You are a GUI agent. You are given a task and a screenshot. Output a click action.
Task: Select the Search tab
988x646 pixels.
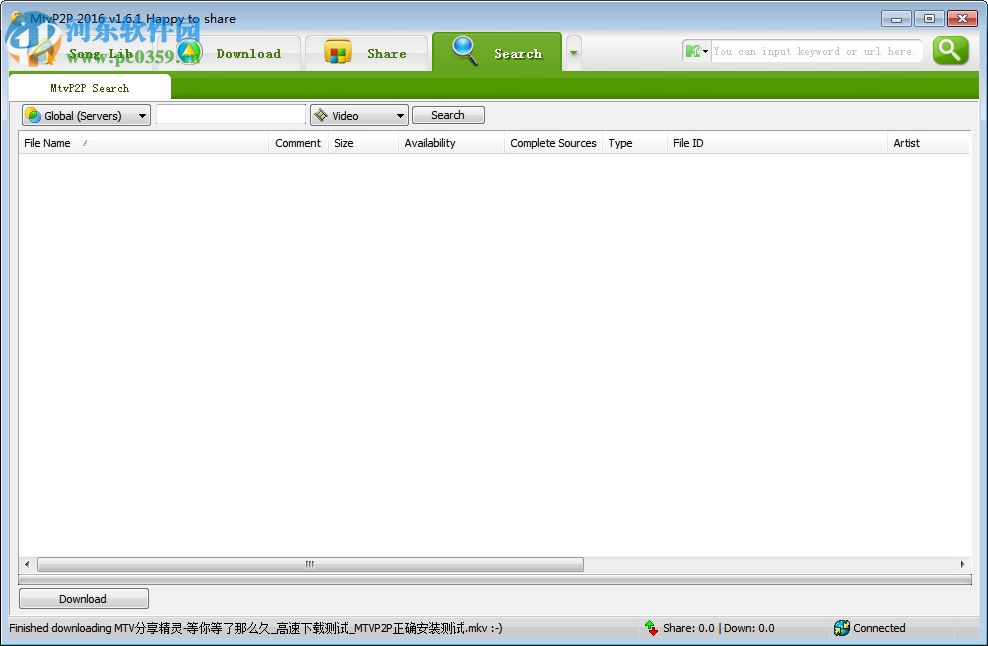point(497,53)
